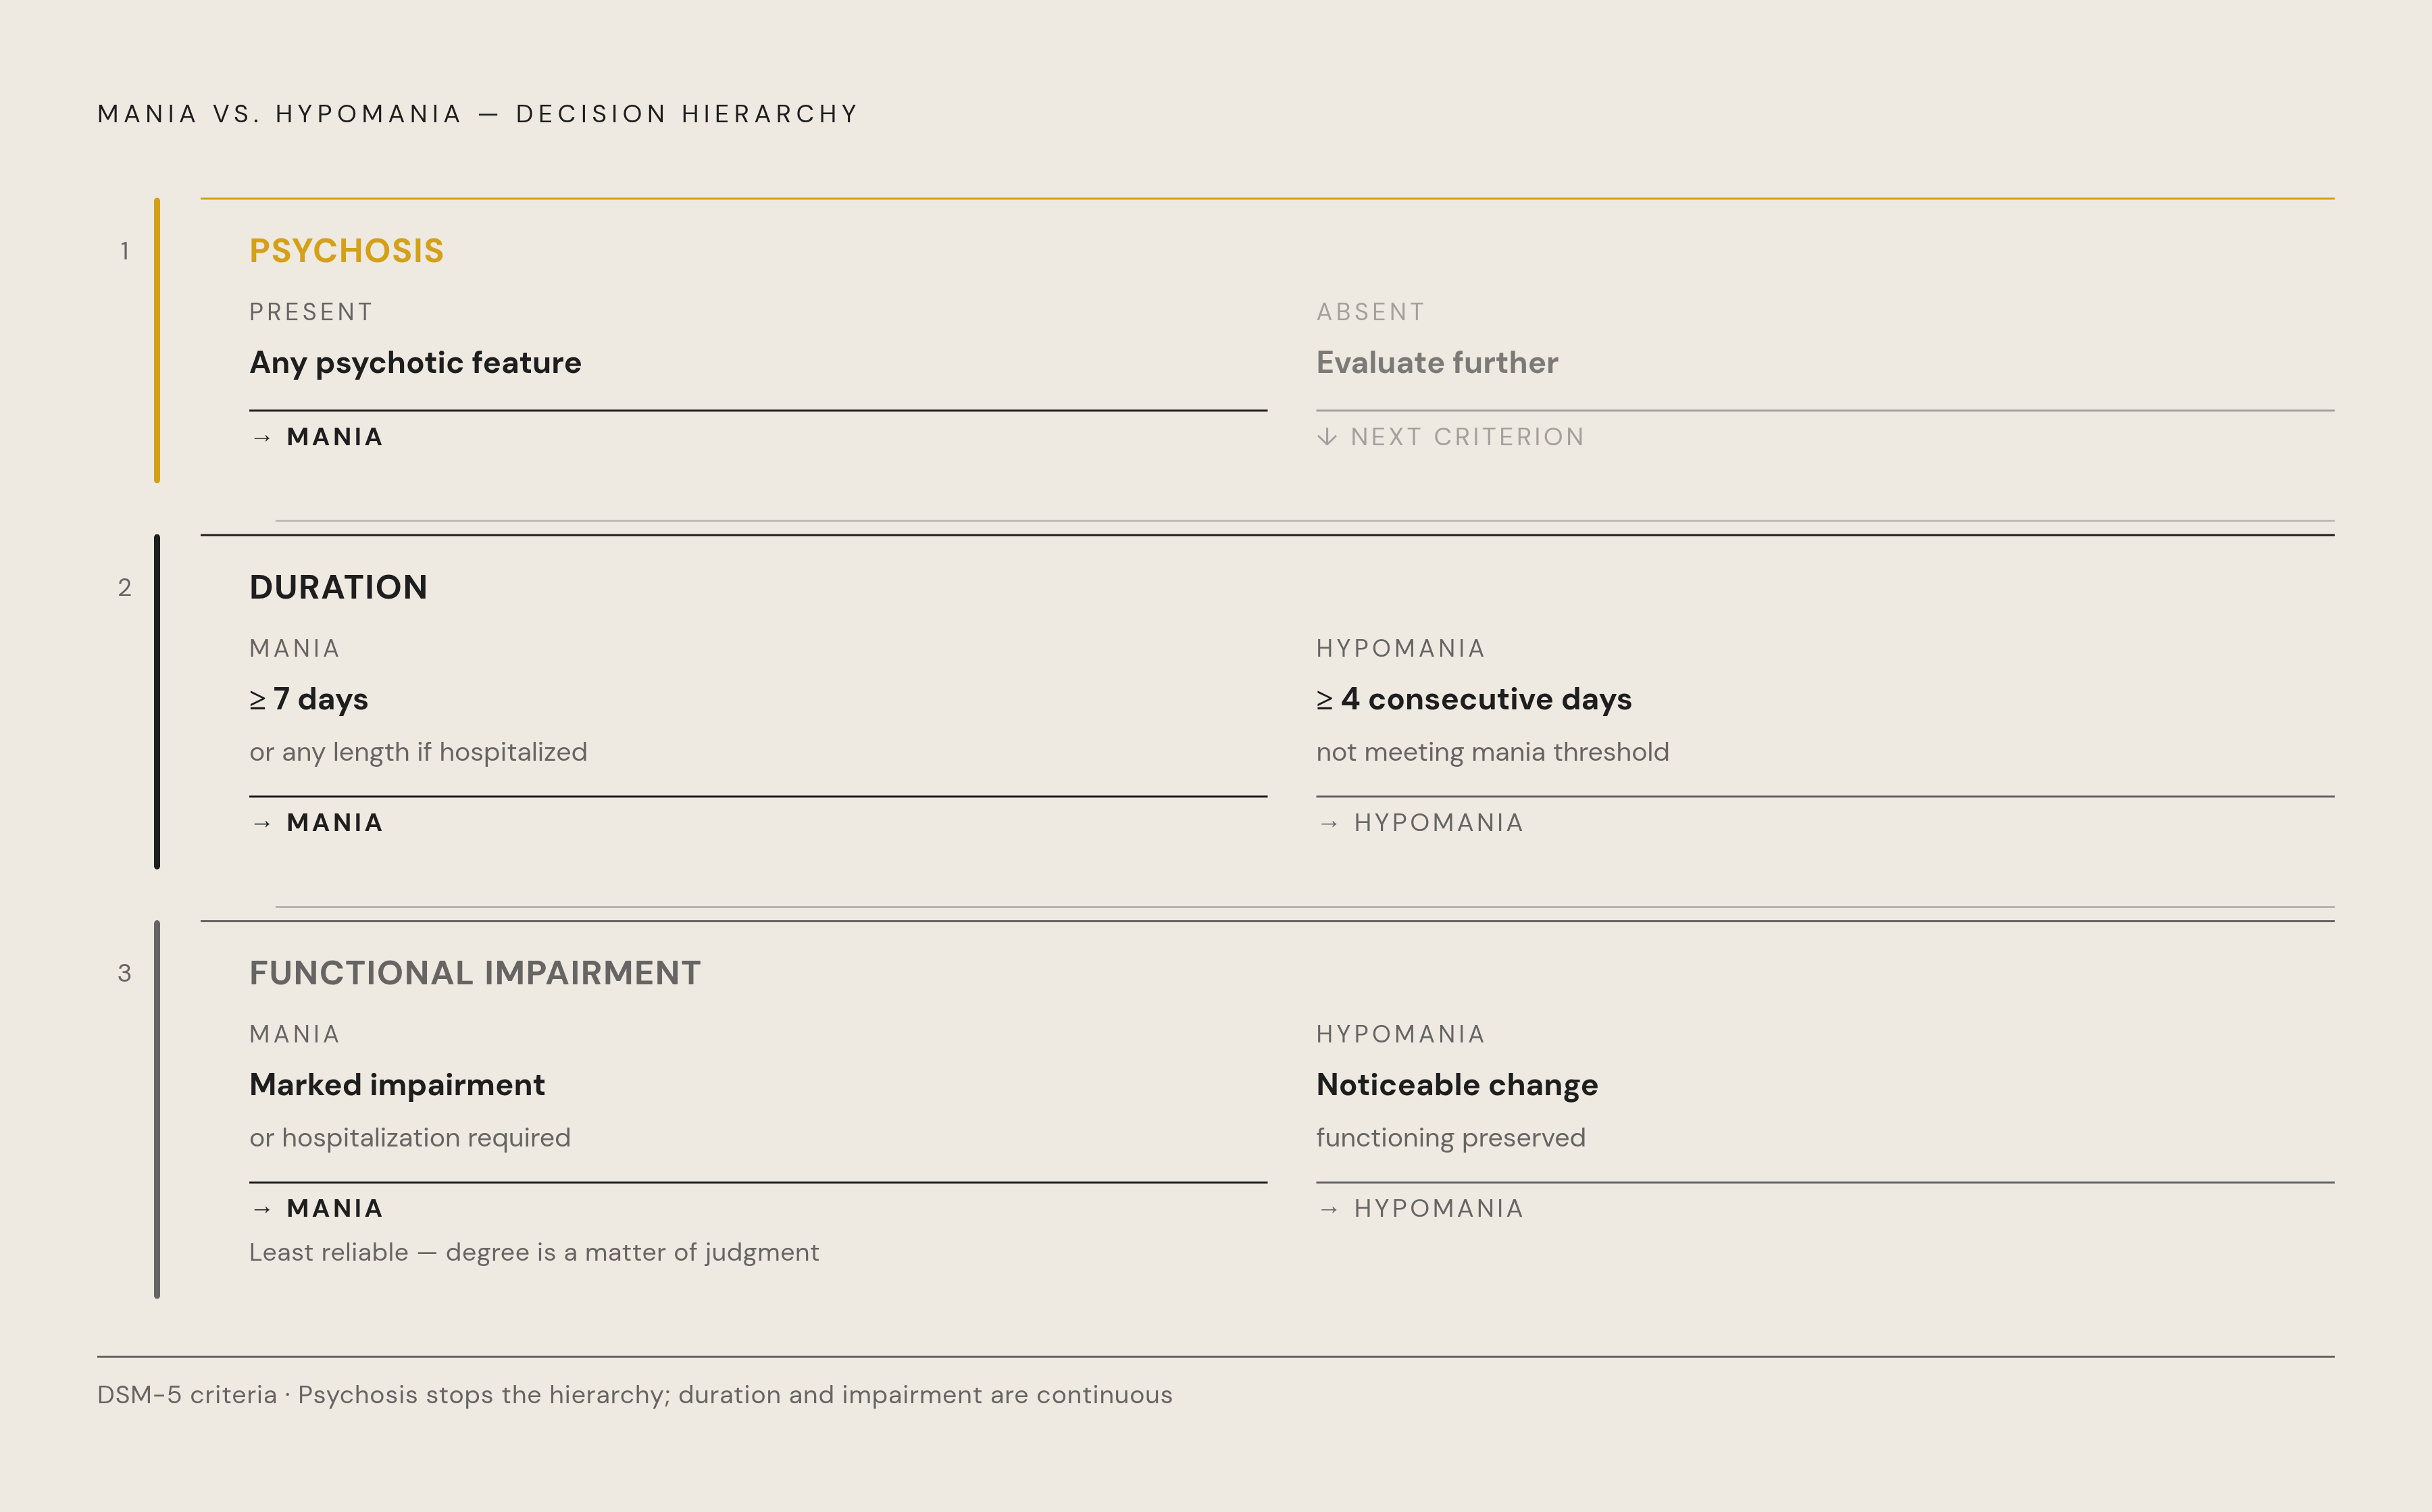Click 'Noticeable change' text

[x=1457, y=1085]
